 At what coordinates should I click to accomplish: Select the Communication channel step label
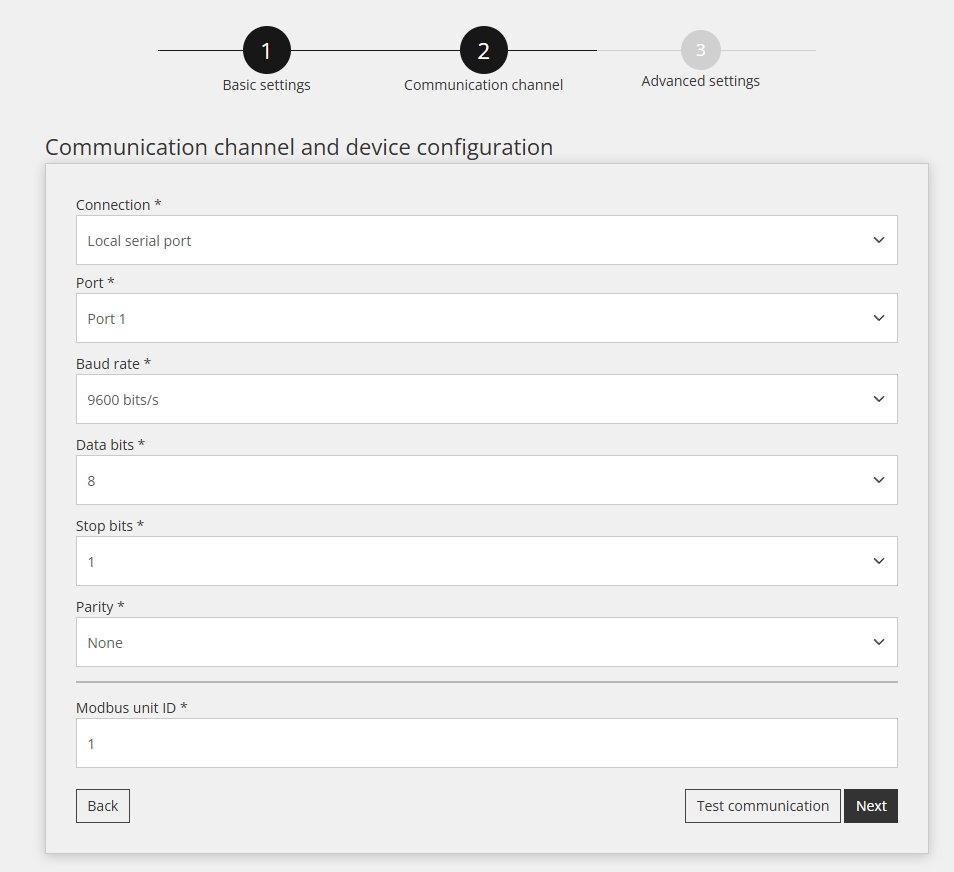483,85
